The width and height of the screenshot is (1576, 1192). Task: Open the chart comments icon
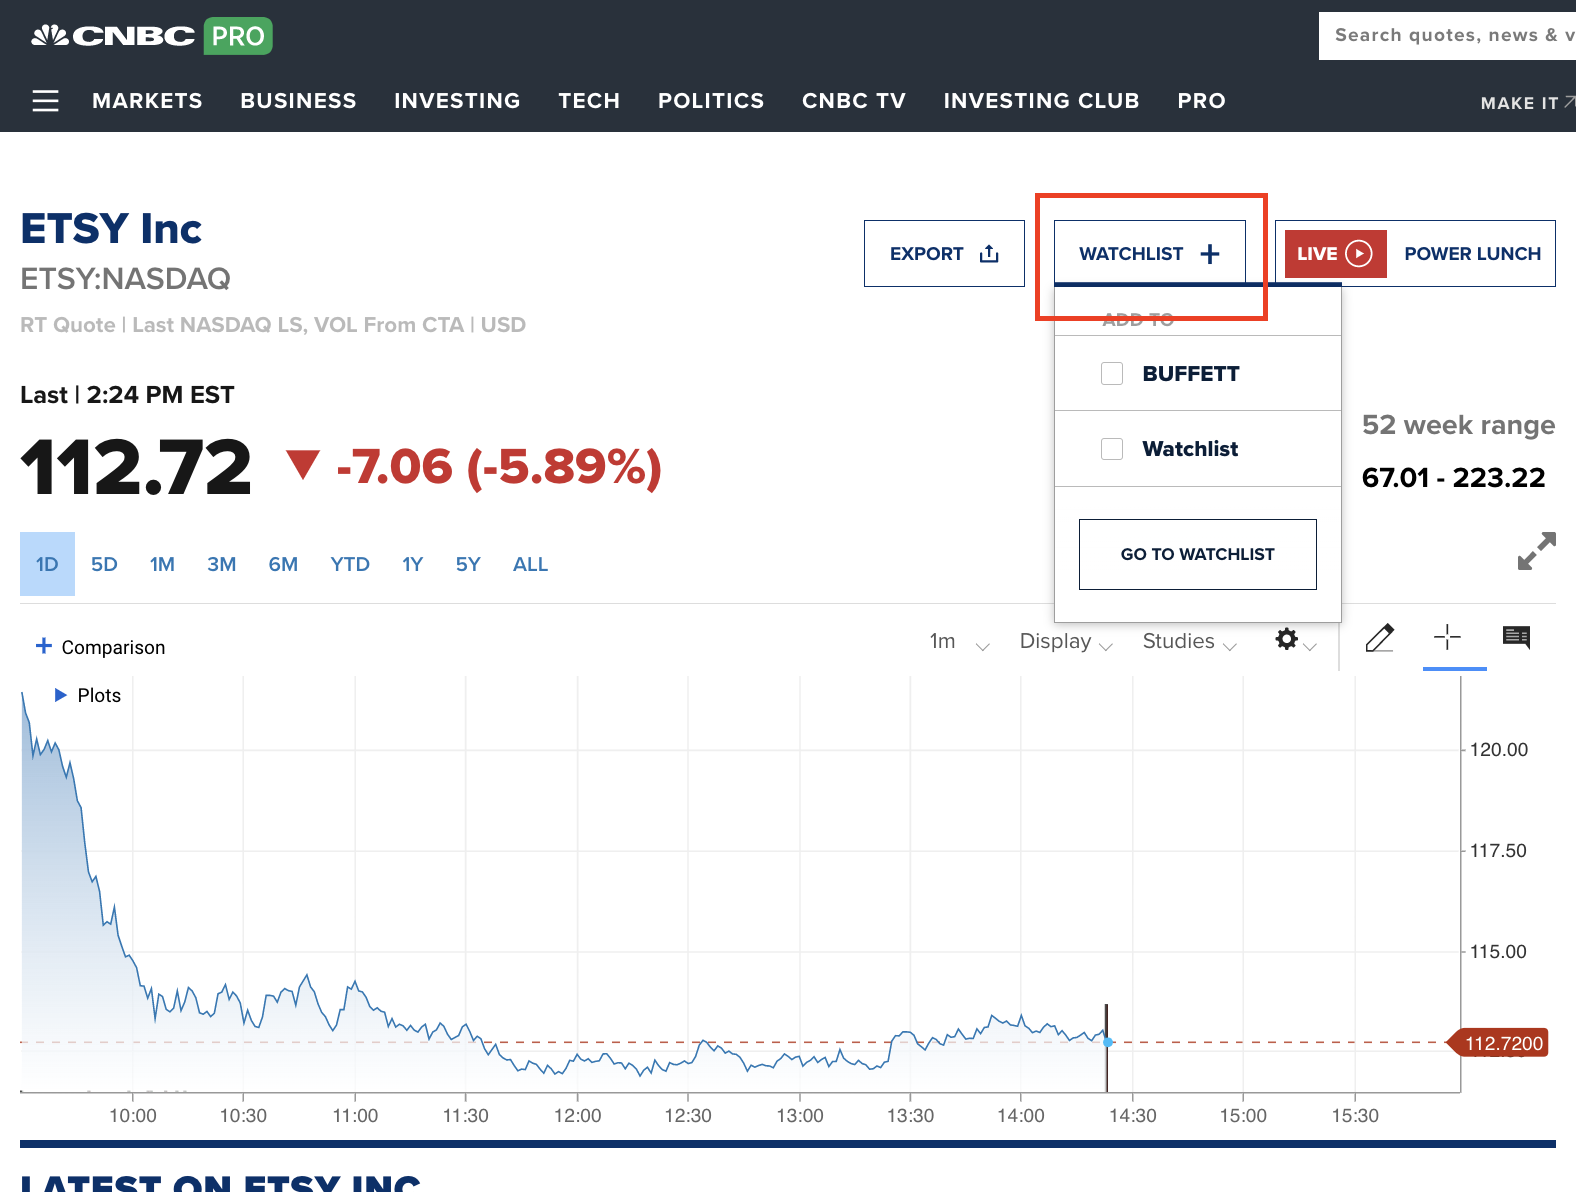[x=1516, y=637]
